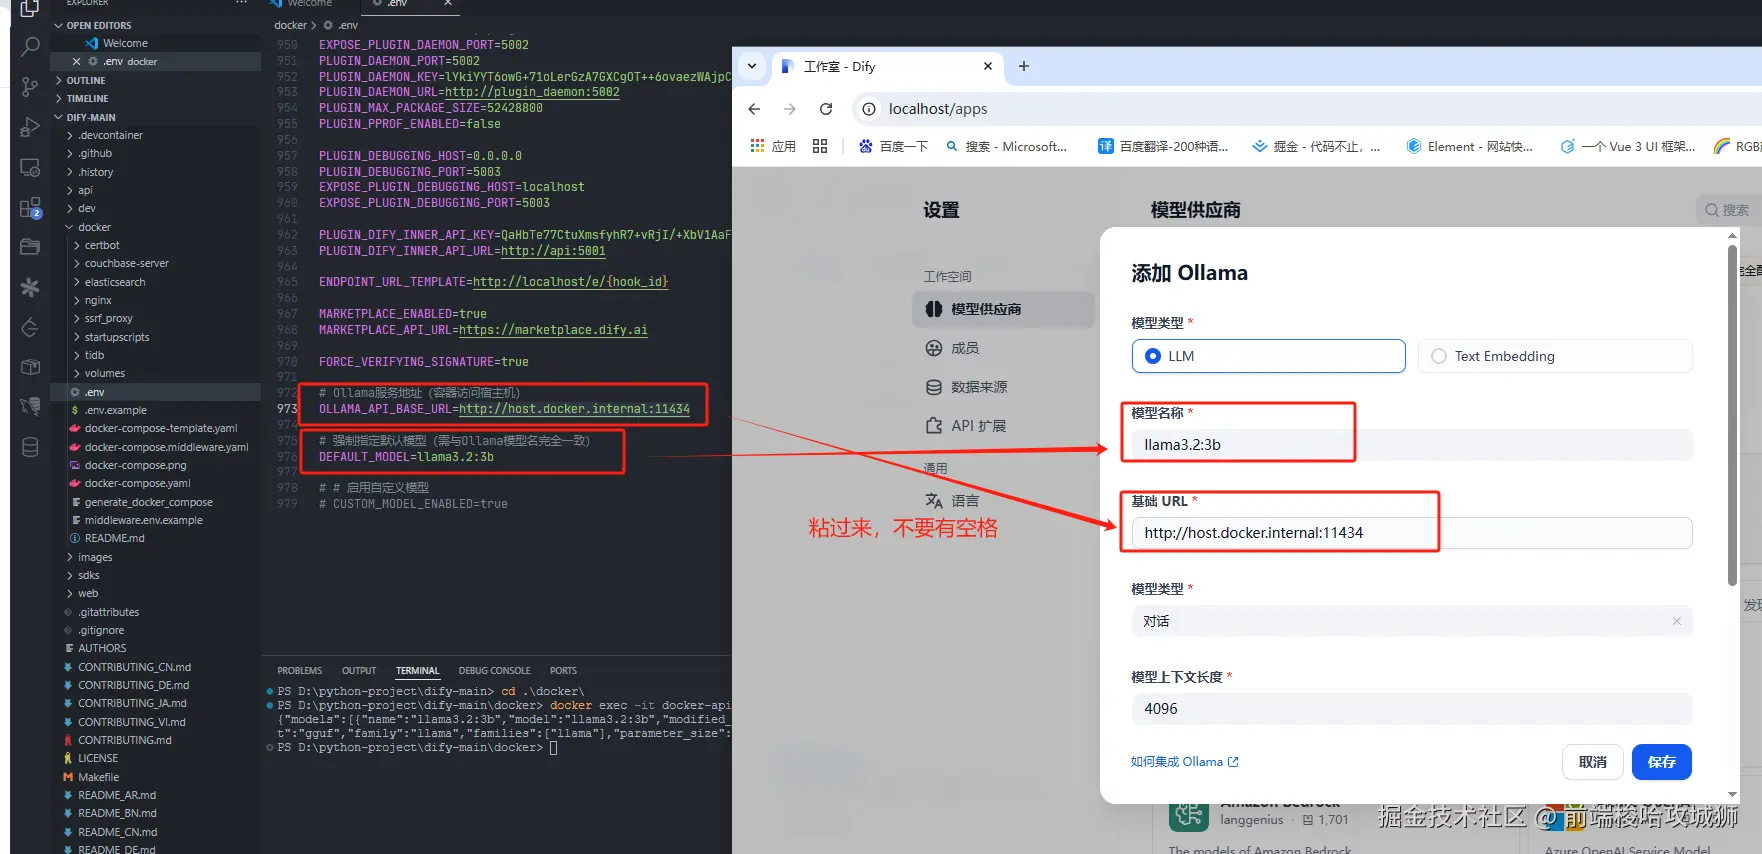Click the 基础 URL input field

click(1412, 533)
